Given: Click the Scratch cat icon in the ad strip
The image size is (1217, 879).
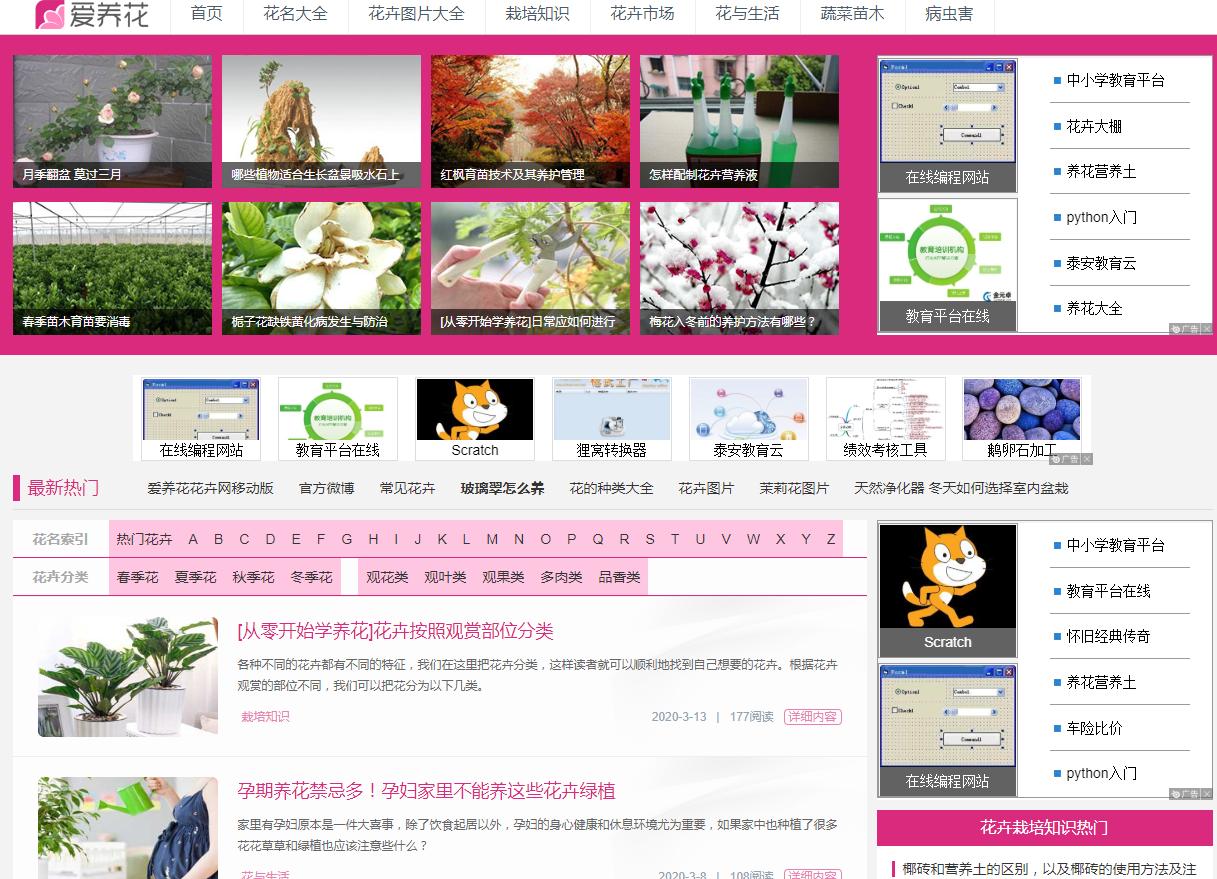Looking at the screenshot, I should (x=474, y=408).
